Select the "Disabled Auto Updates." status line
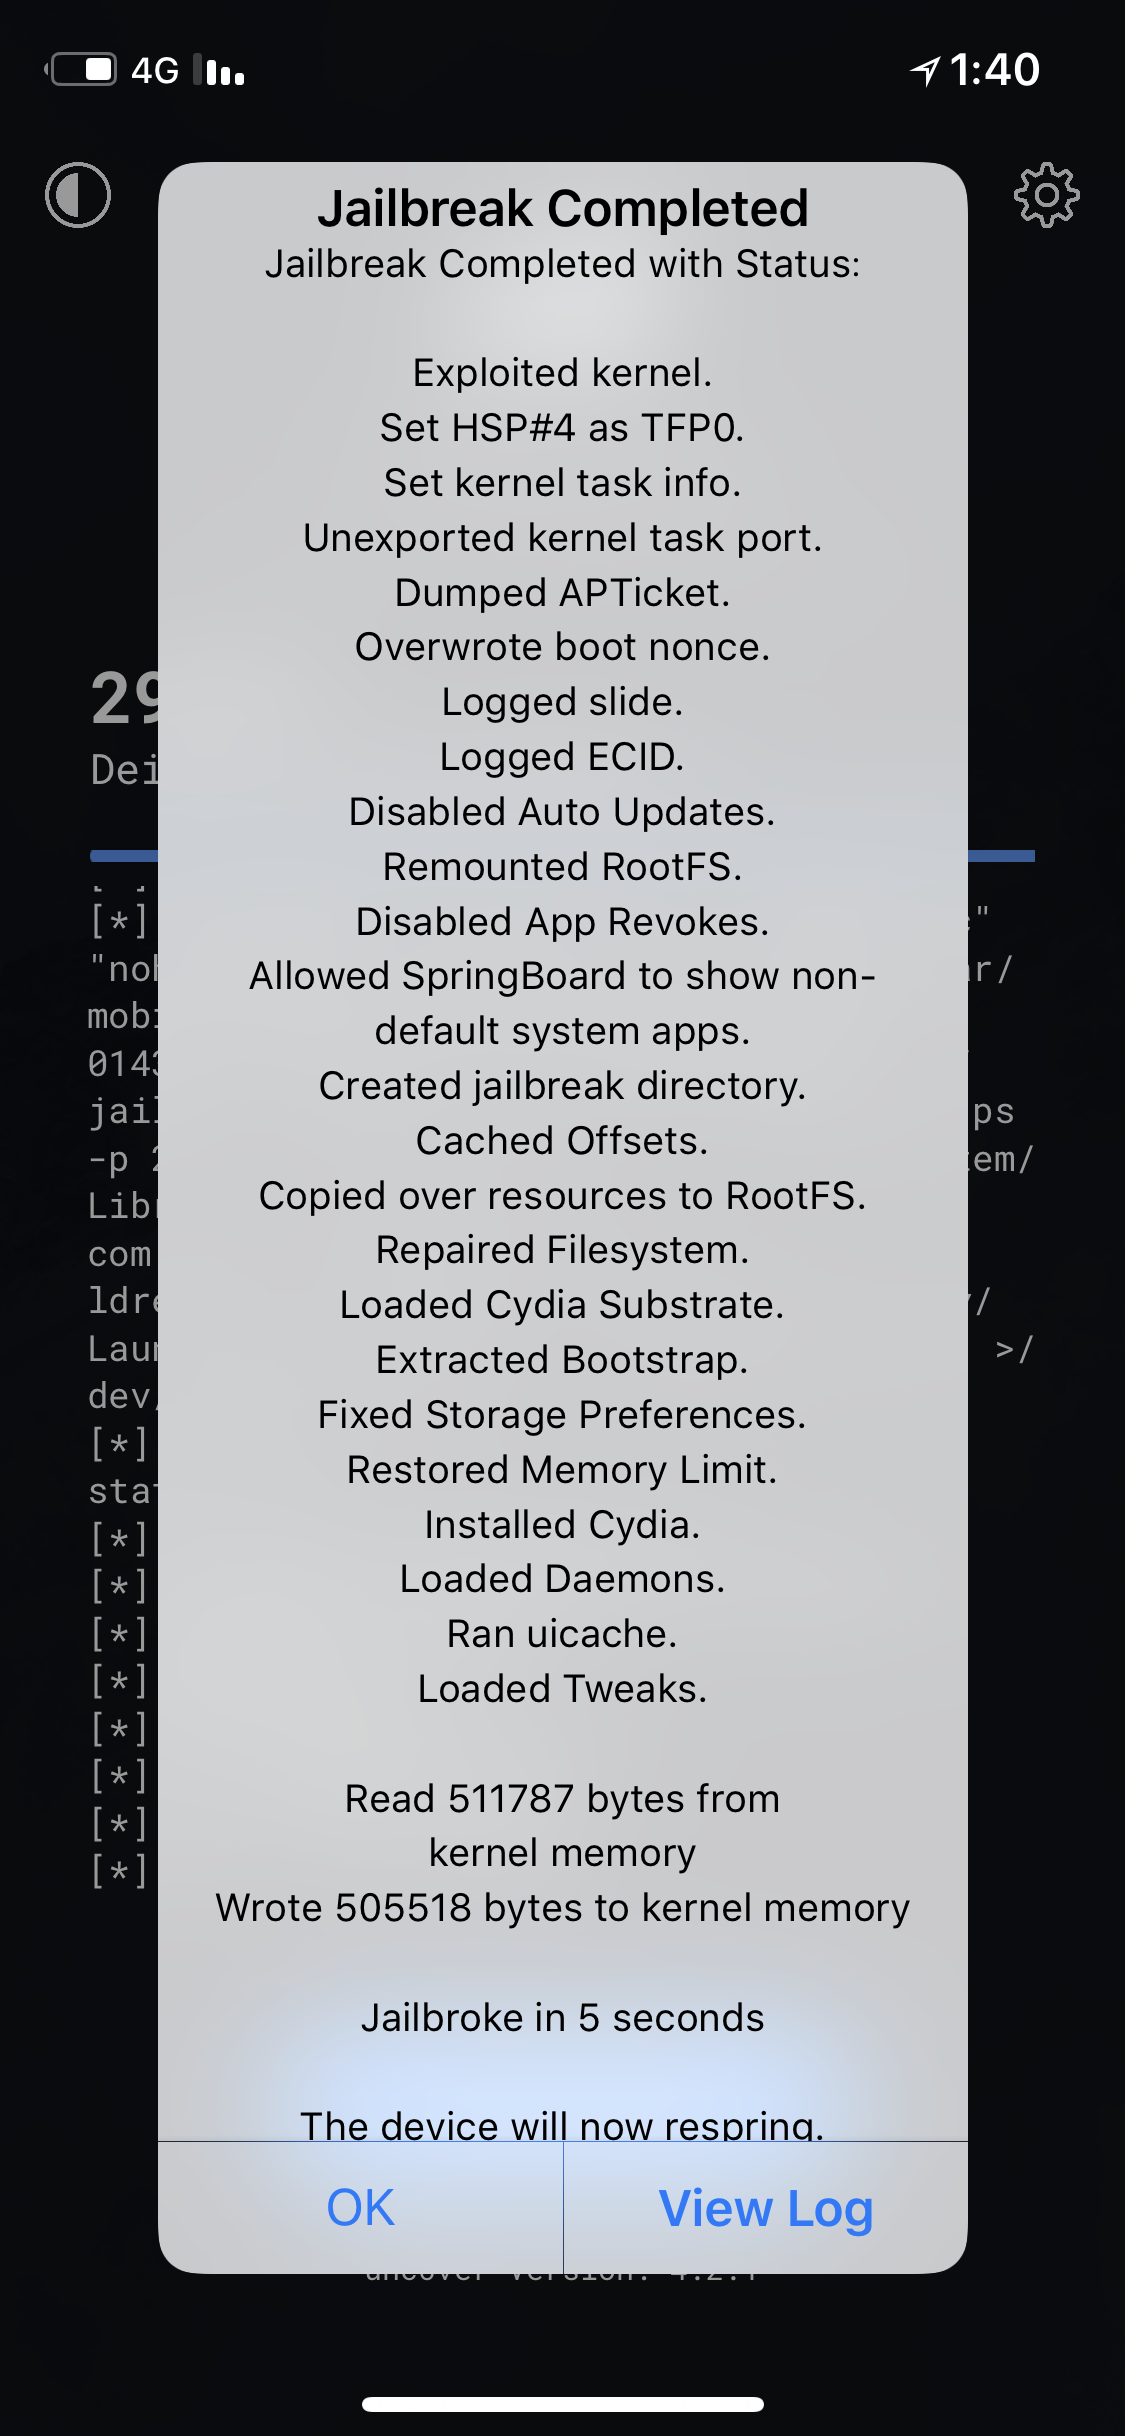Viewport: 1125px width, 2436px height. [x=563, y=812]
